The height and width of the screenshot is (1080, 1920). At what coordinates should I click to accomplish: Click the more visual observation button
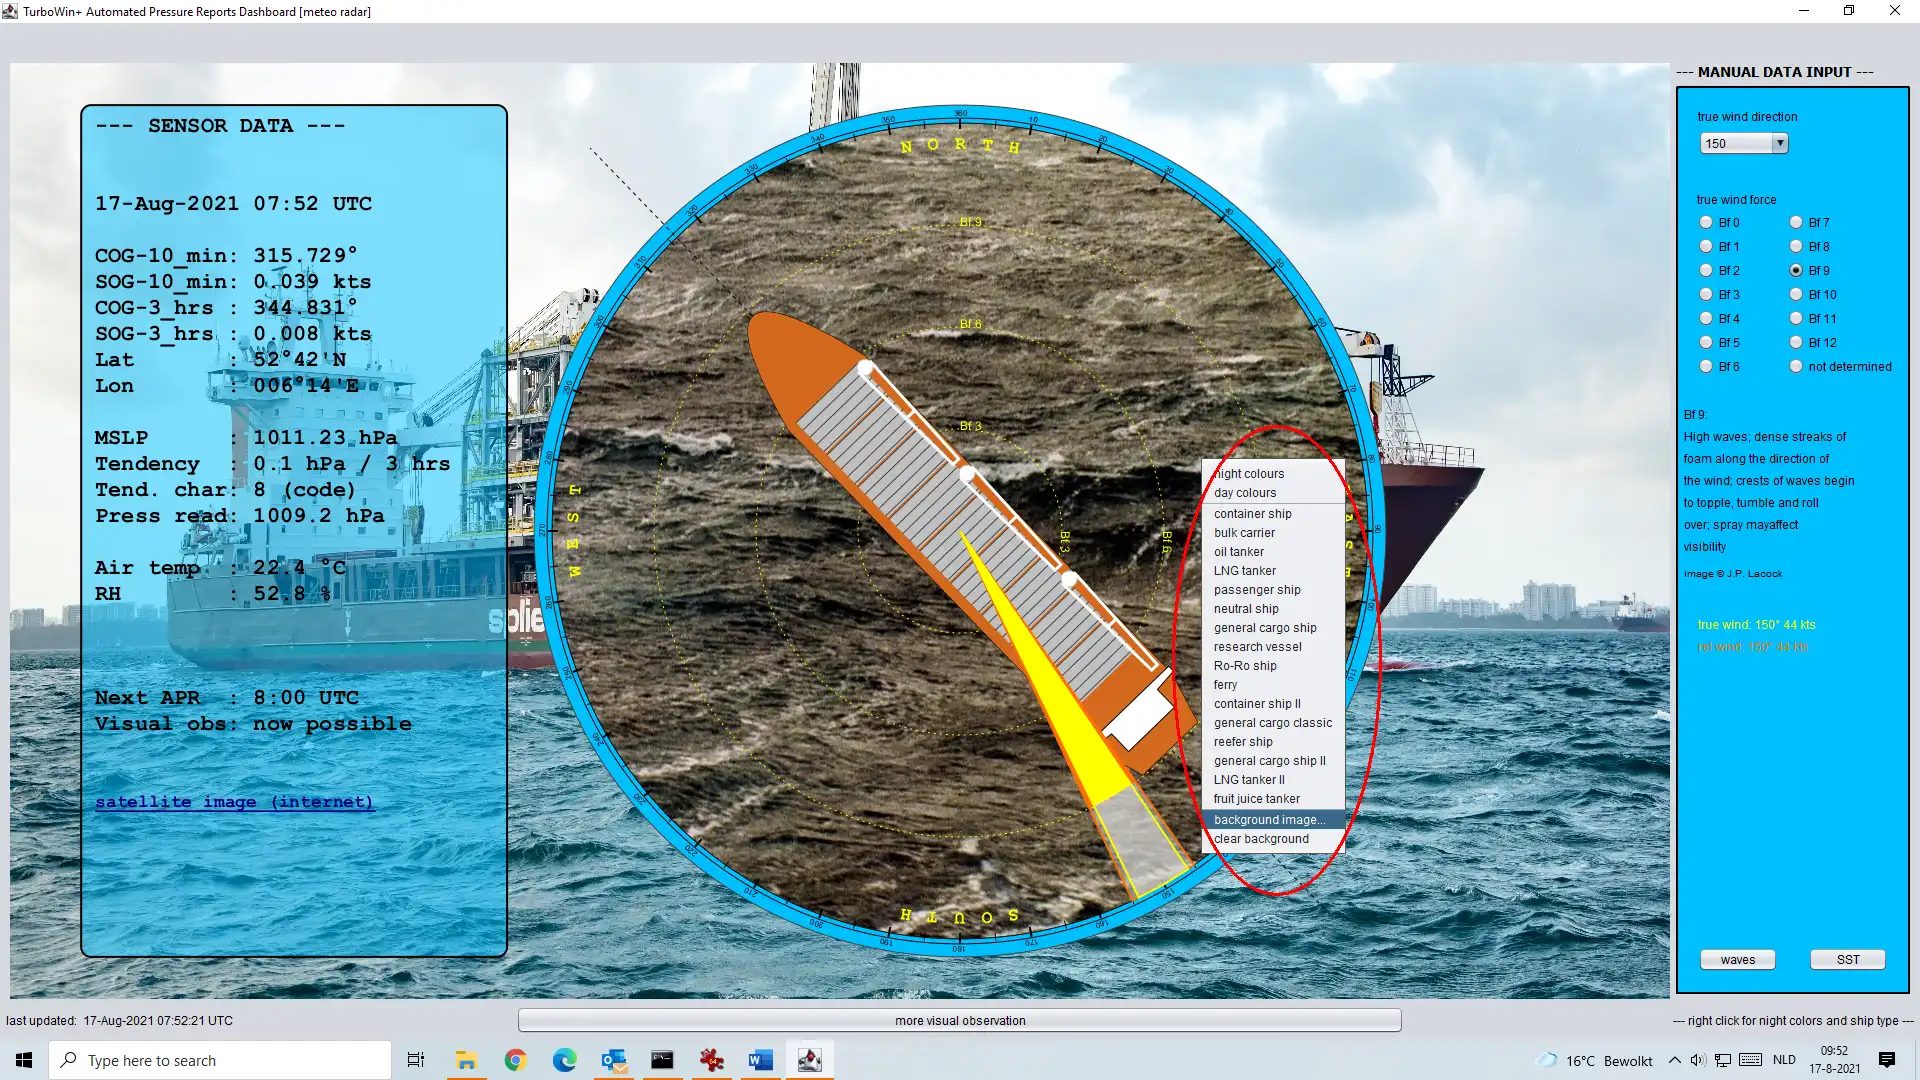(960, 1019)
